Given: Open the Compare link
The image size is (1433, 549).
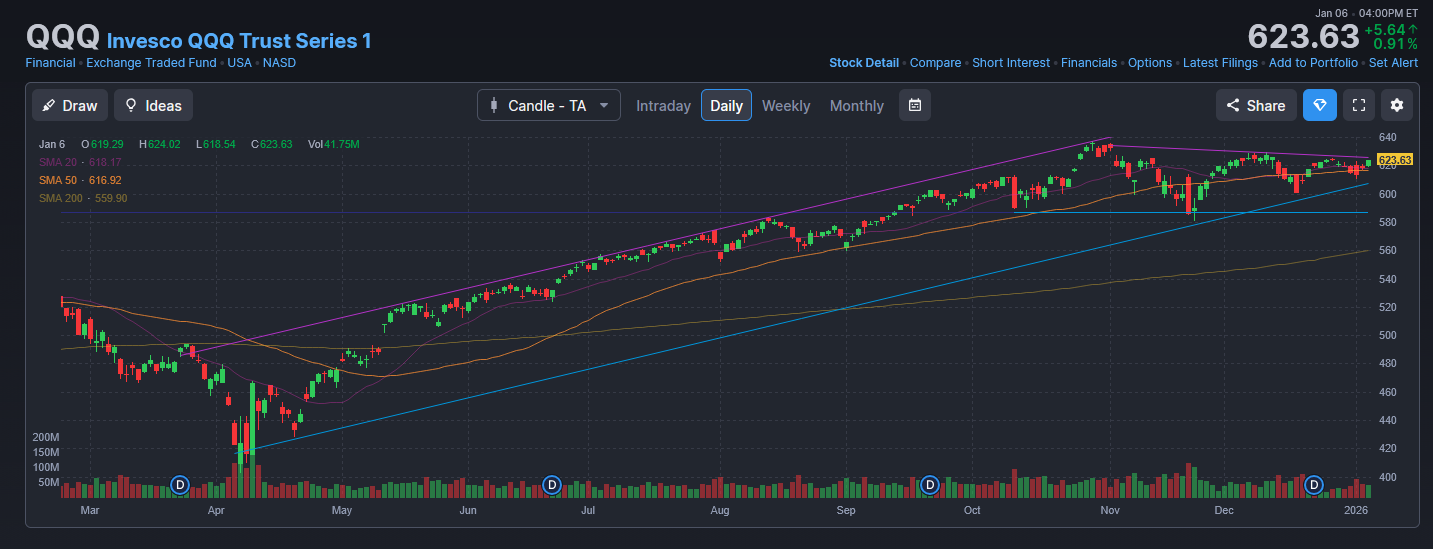Looking at the screenshot, I should click(x=935, y=62).
